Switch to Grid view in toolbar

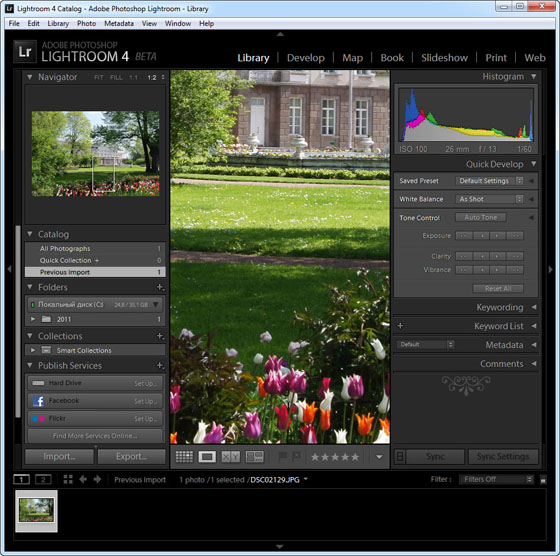tap(184, 456)
